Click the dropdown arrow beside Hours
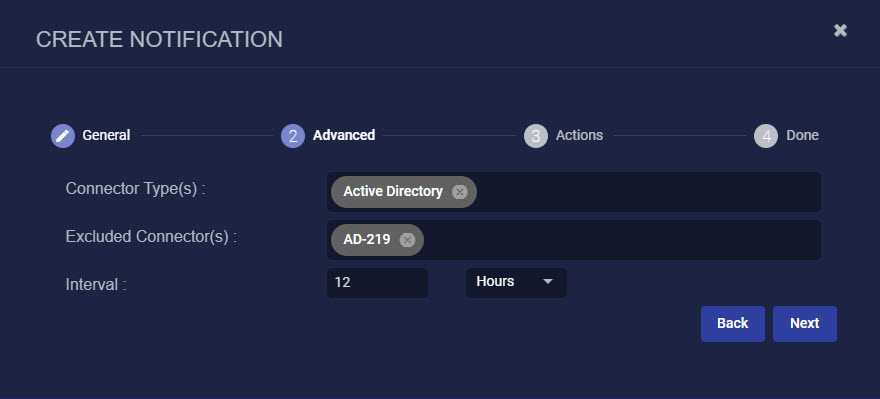The height and width of the screenshot is (399, 880). (x=548, y=281)
